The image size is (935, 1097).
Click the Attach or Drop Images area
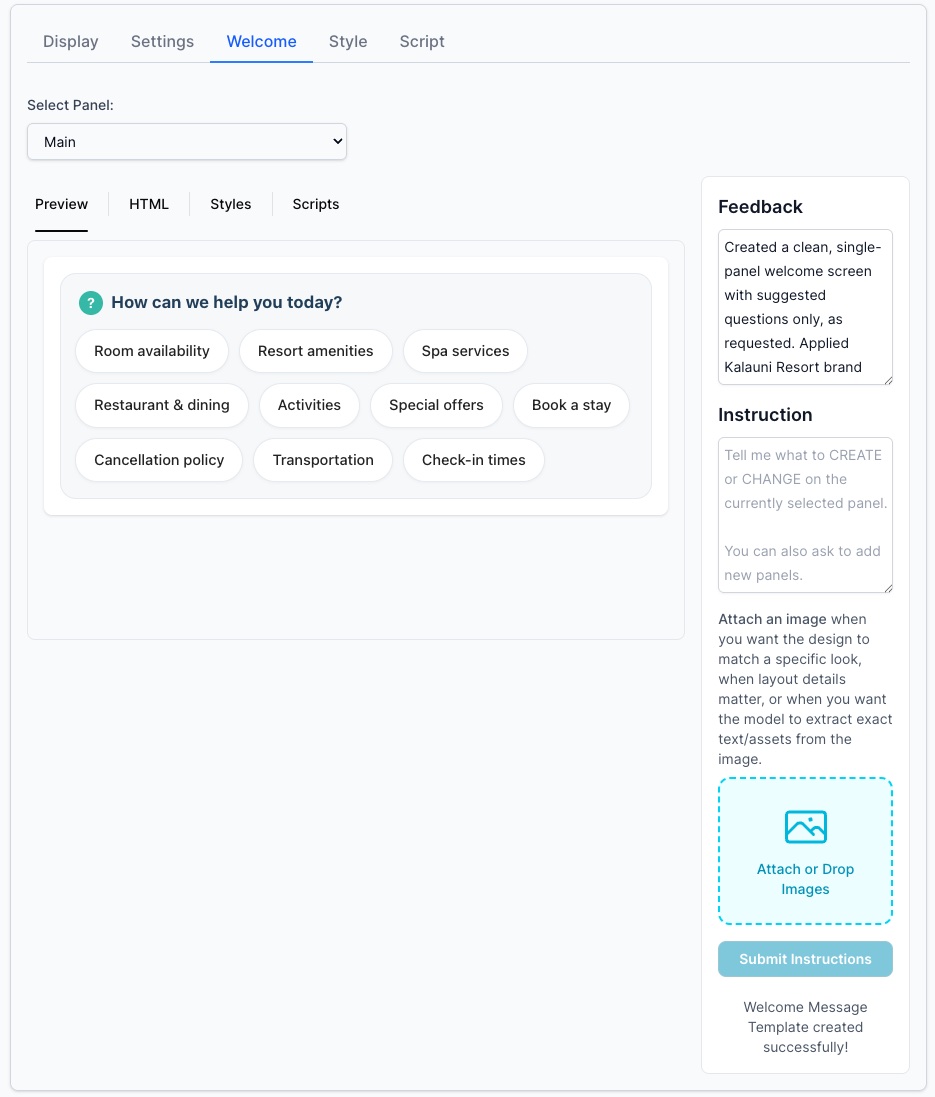click(805, 850)
